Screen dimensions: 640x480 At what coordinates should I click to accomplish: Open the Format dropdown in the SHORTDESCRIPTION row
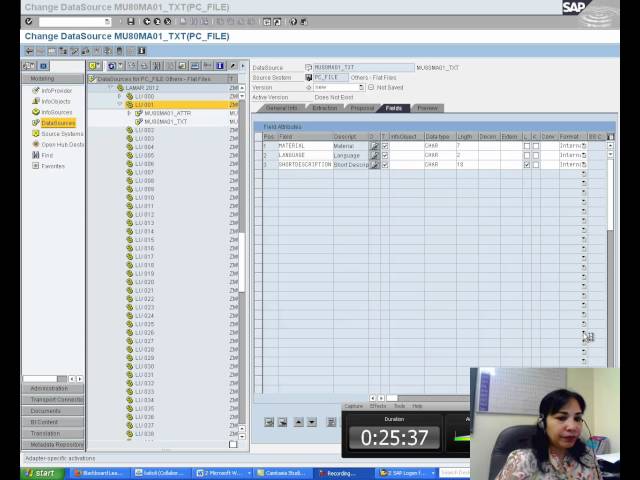584,164
